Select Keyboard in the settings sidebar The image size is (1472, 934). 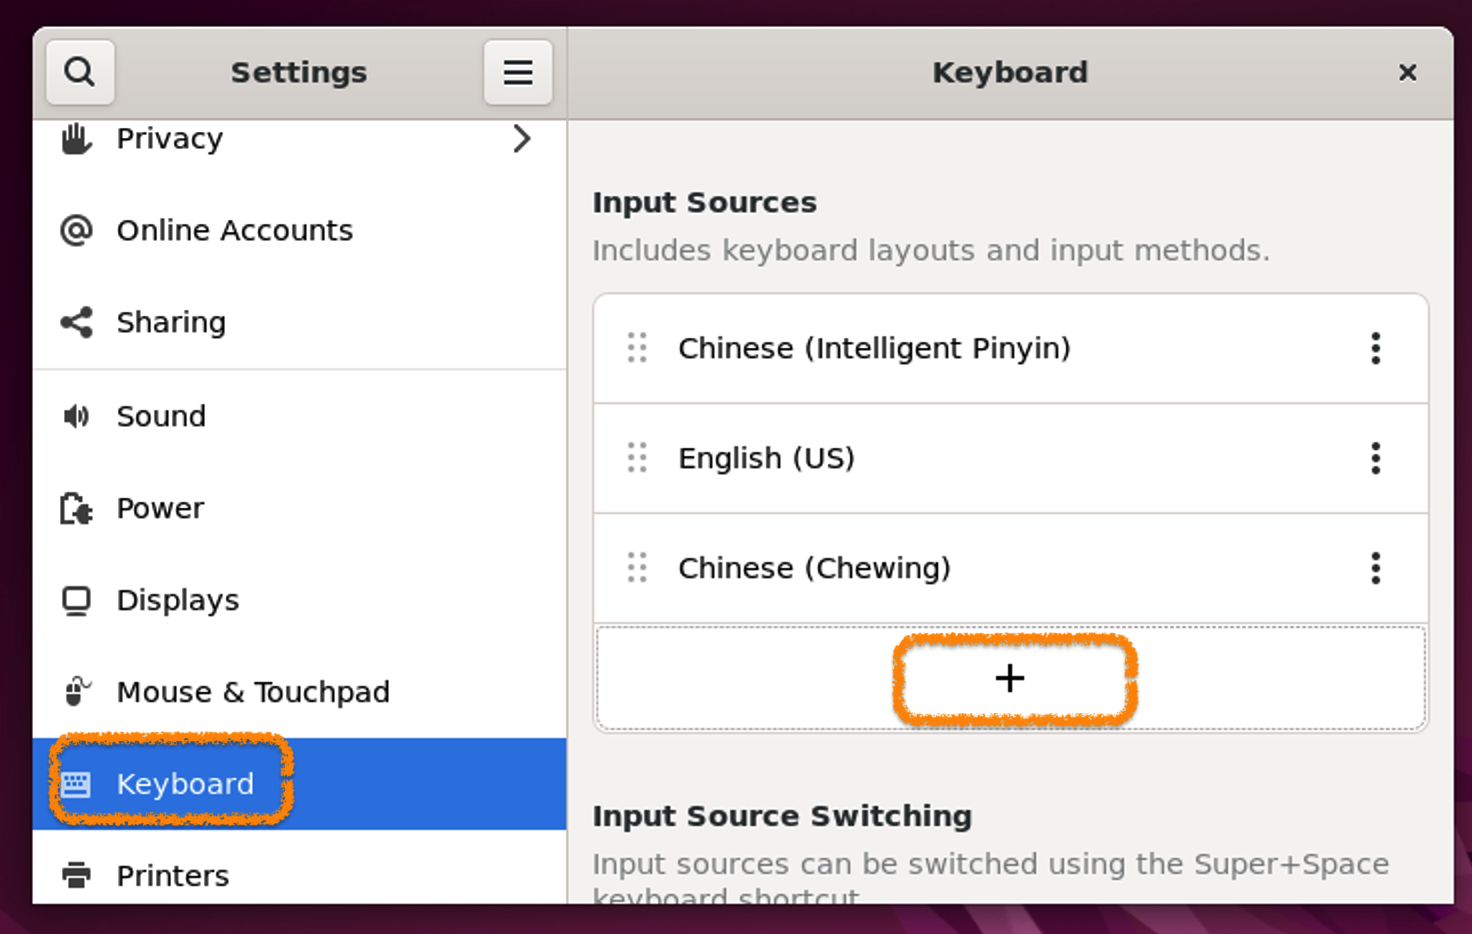pyautogui.click(x=185, y=784)
